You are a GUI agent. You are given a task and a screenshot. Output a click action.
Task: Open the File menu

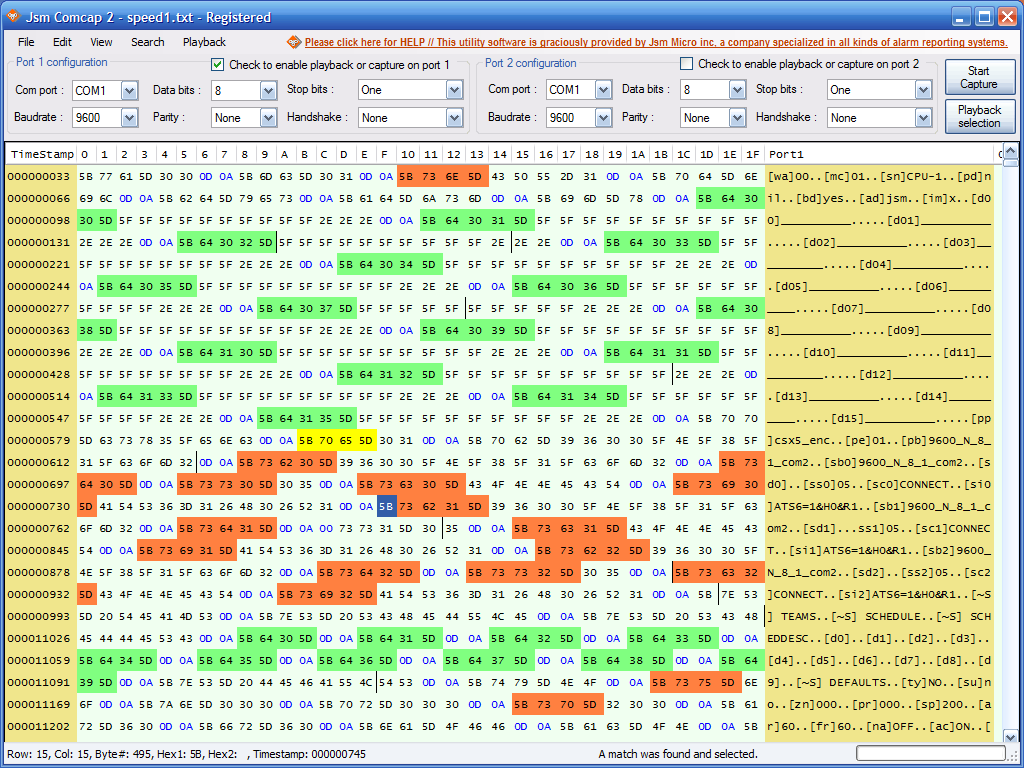coord(26,42)
